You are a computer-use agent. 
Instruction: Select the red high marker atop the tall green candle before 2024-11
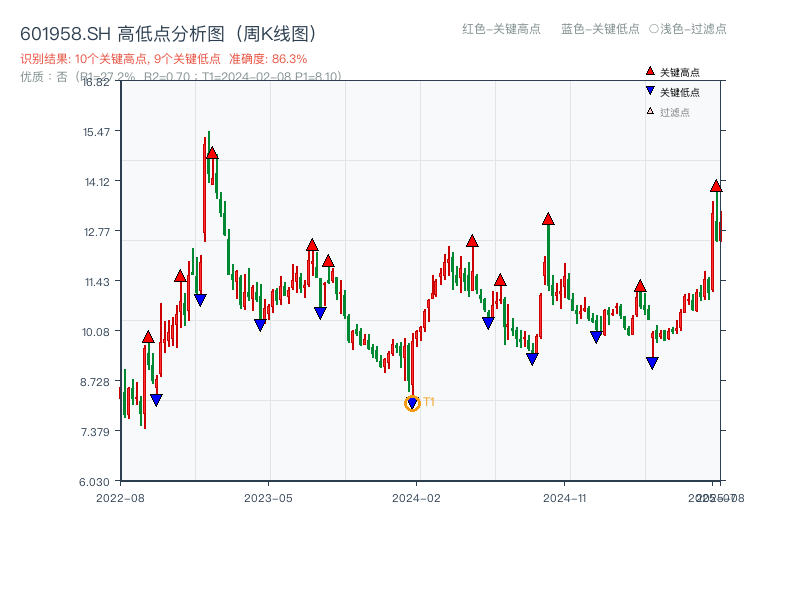pos(548,219)
